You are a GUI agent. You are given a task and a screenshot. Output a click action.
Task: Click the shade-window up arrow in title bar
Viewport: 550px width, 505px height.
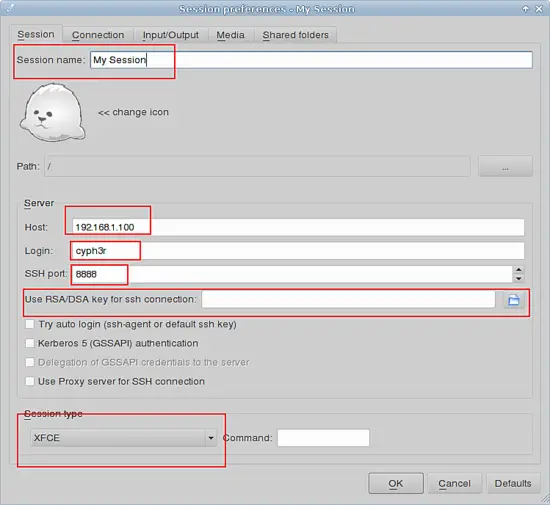point(525,9)
